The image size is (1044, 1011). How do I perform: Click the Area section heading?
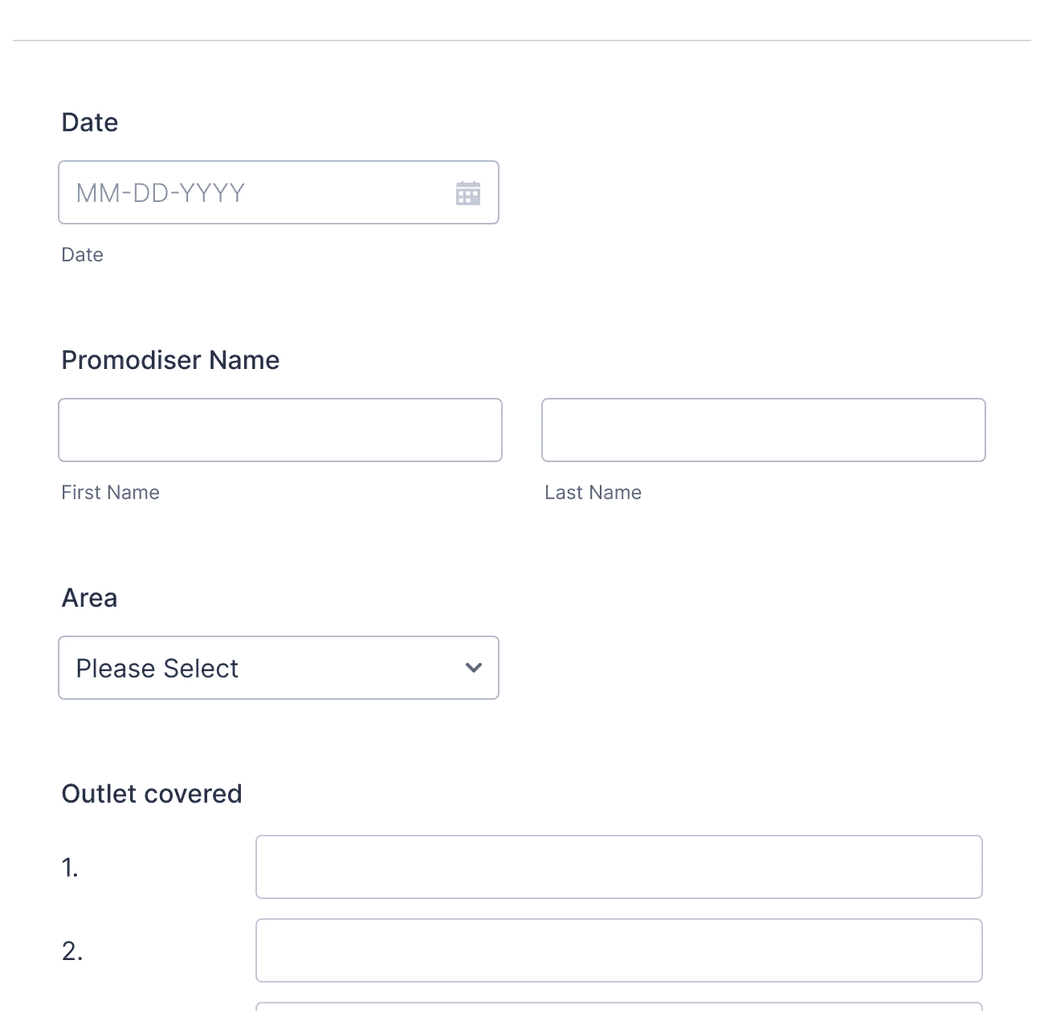click(x=89, y=596)
